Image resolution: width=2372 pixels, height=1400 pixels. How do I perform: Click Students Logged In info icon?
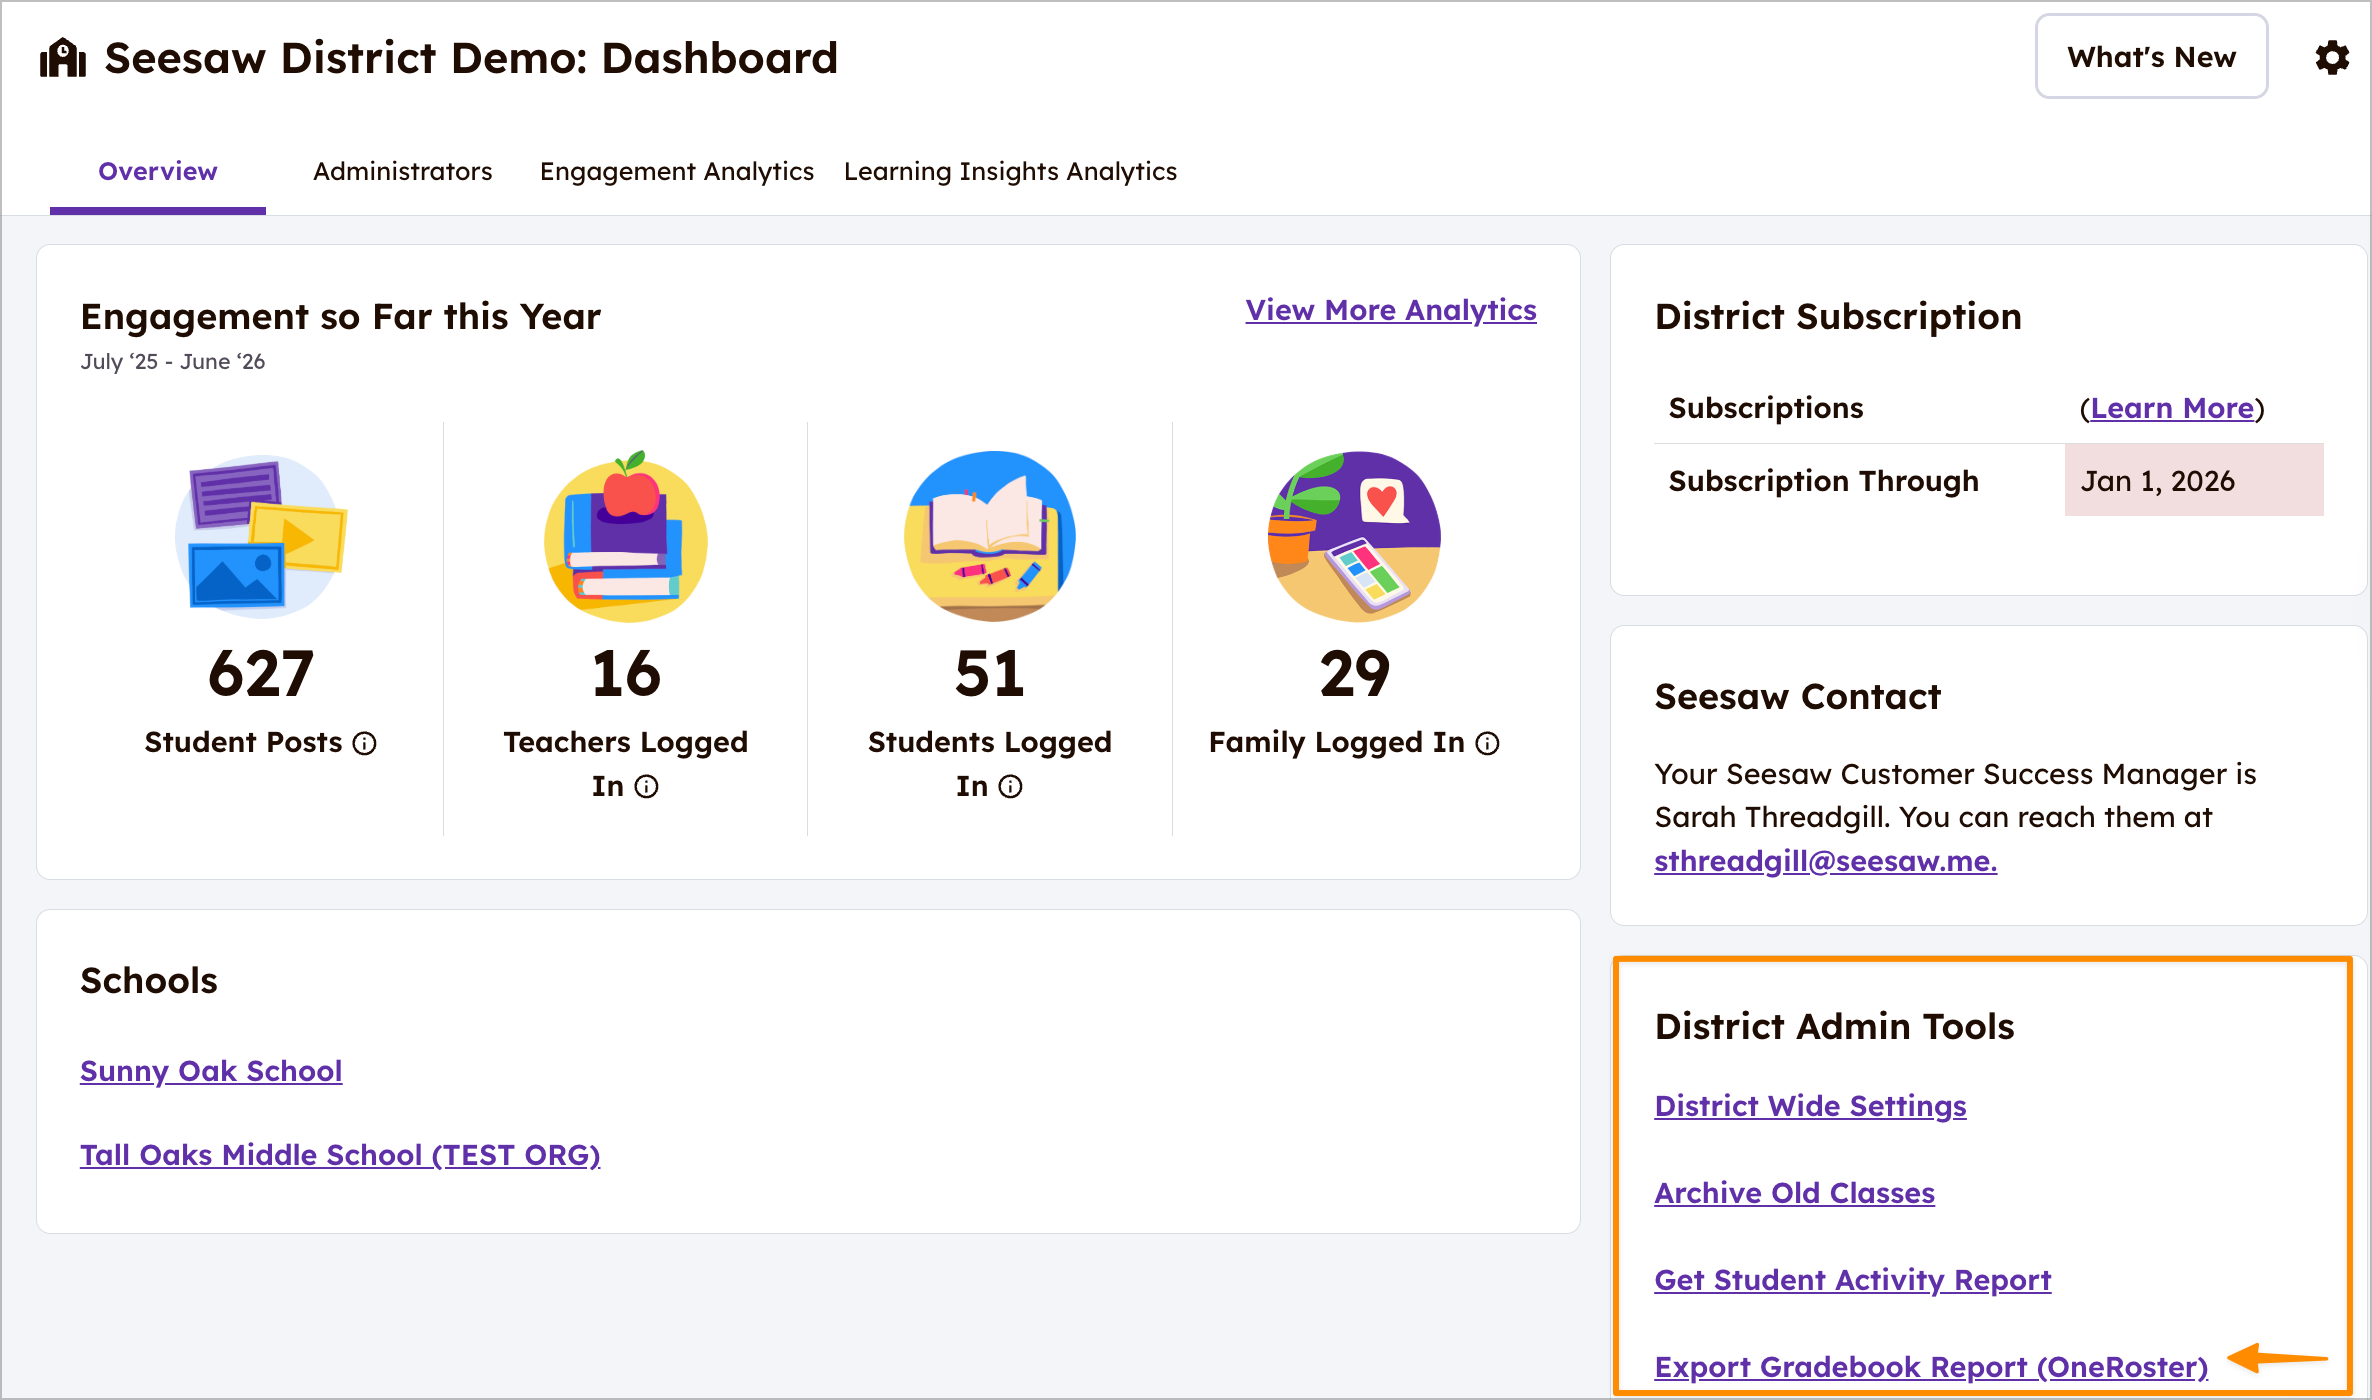pyautogui.click(x=1011, y=787)
